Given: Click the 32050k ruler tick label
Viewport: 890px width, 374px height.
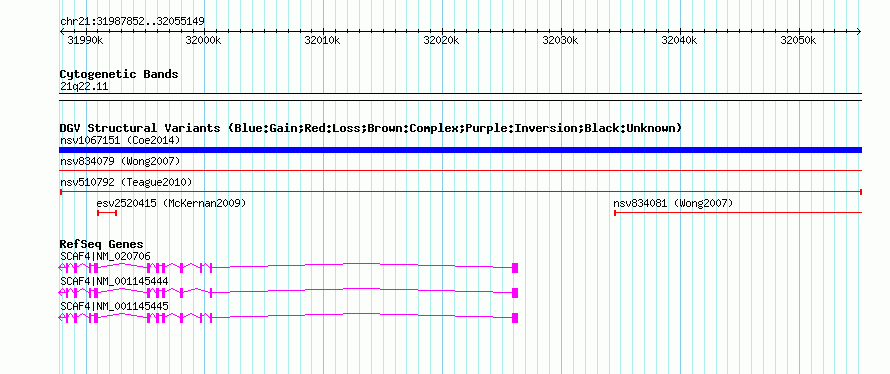Looking at the screenshot, I should 799,41.
